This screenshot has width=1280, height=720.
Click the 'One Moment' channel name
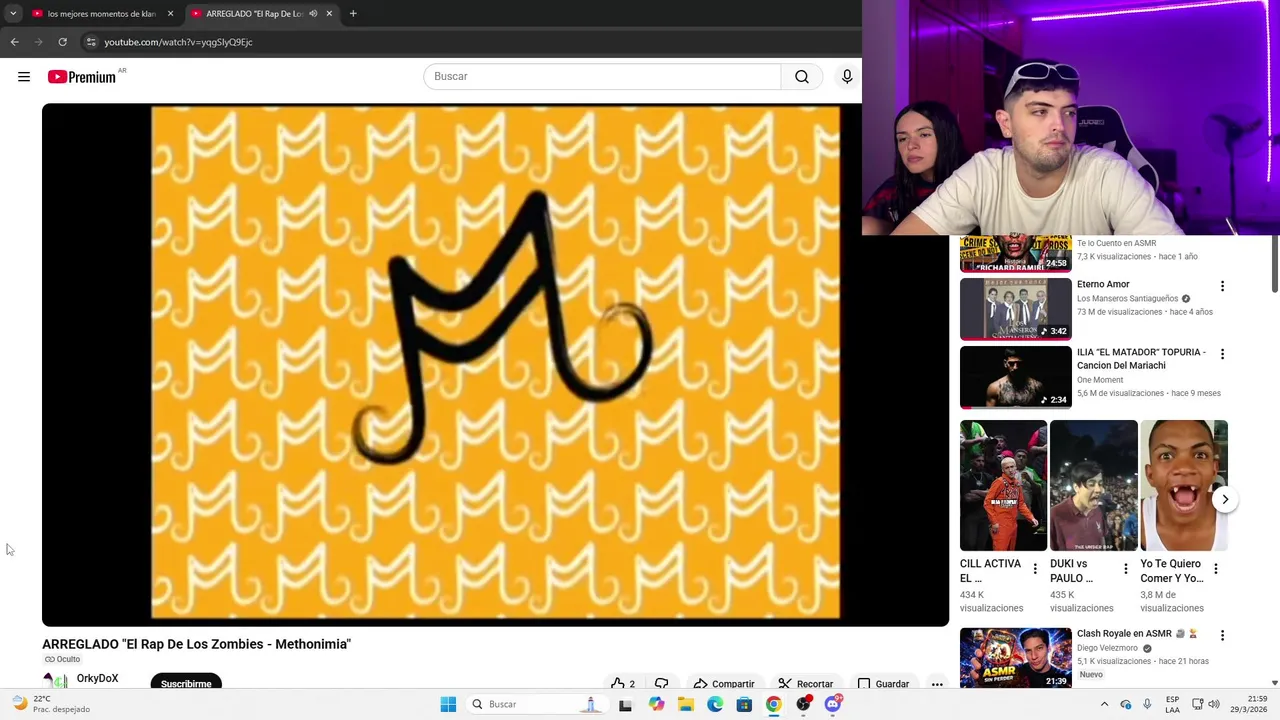(x=1100, y=380)
